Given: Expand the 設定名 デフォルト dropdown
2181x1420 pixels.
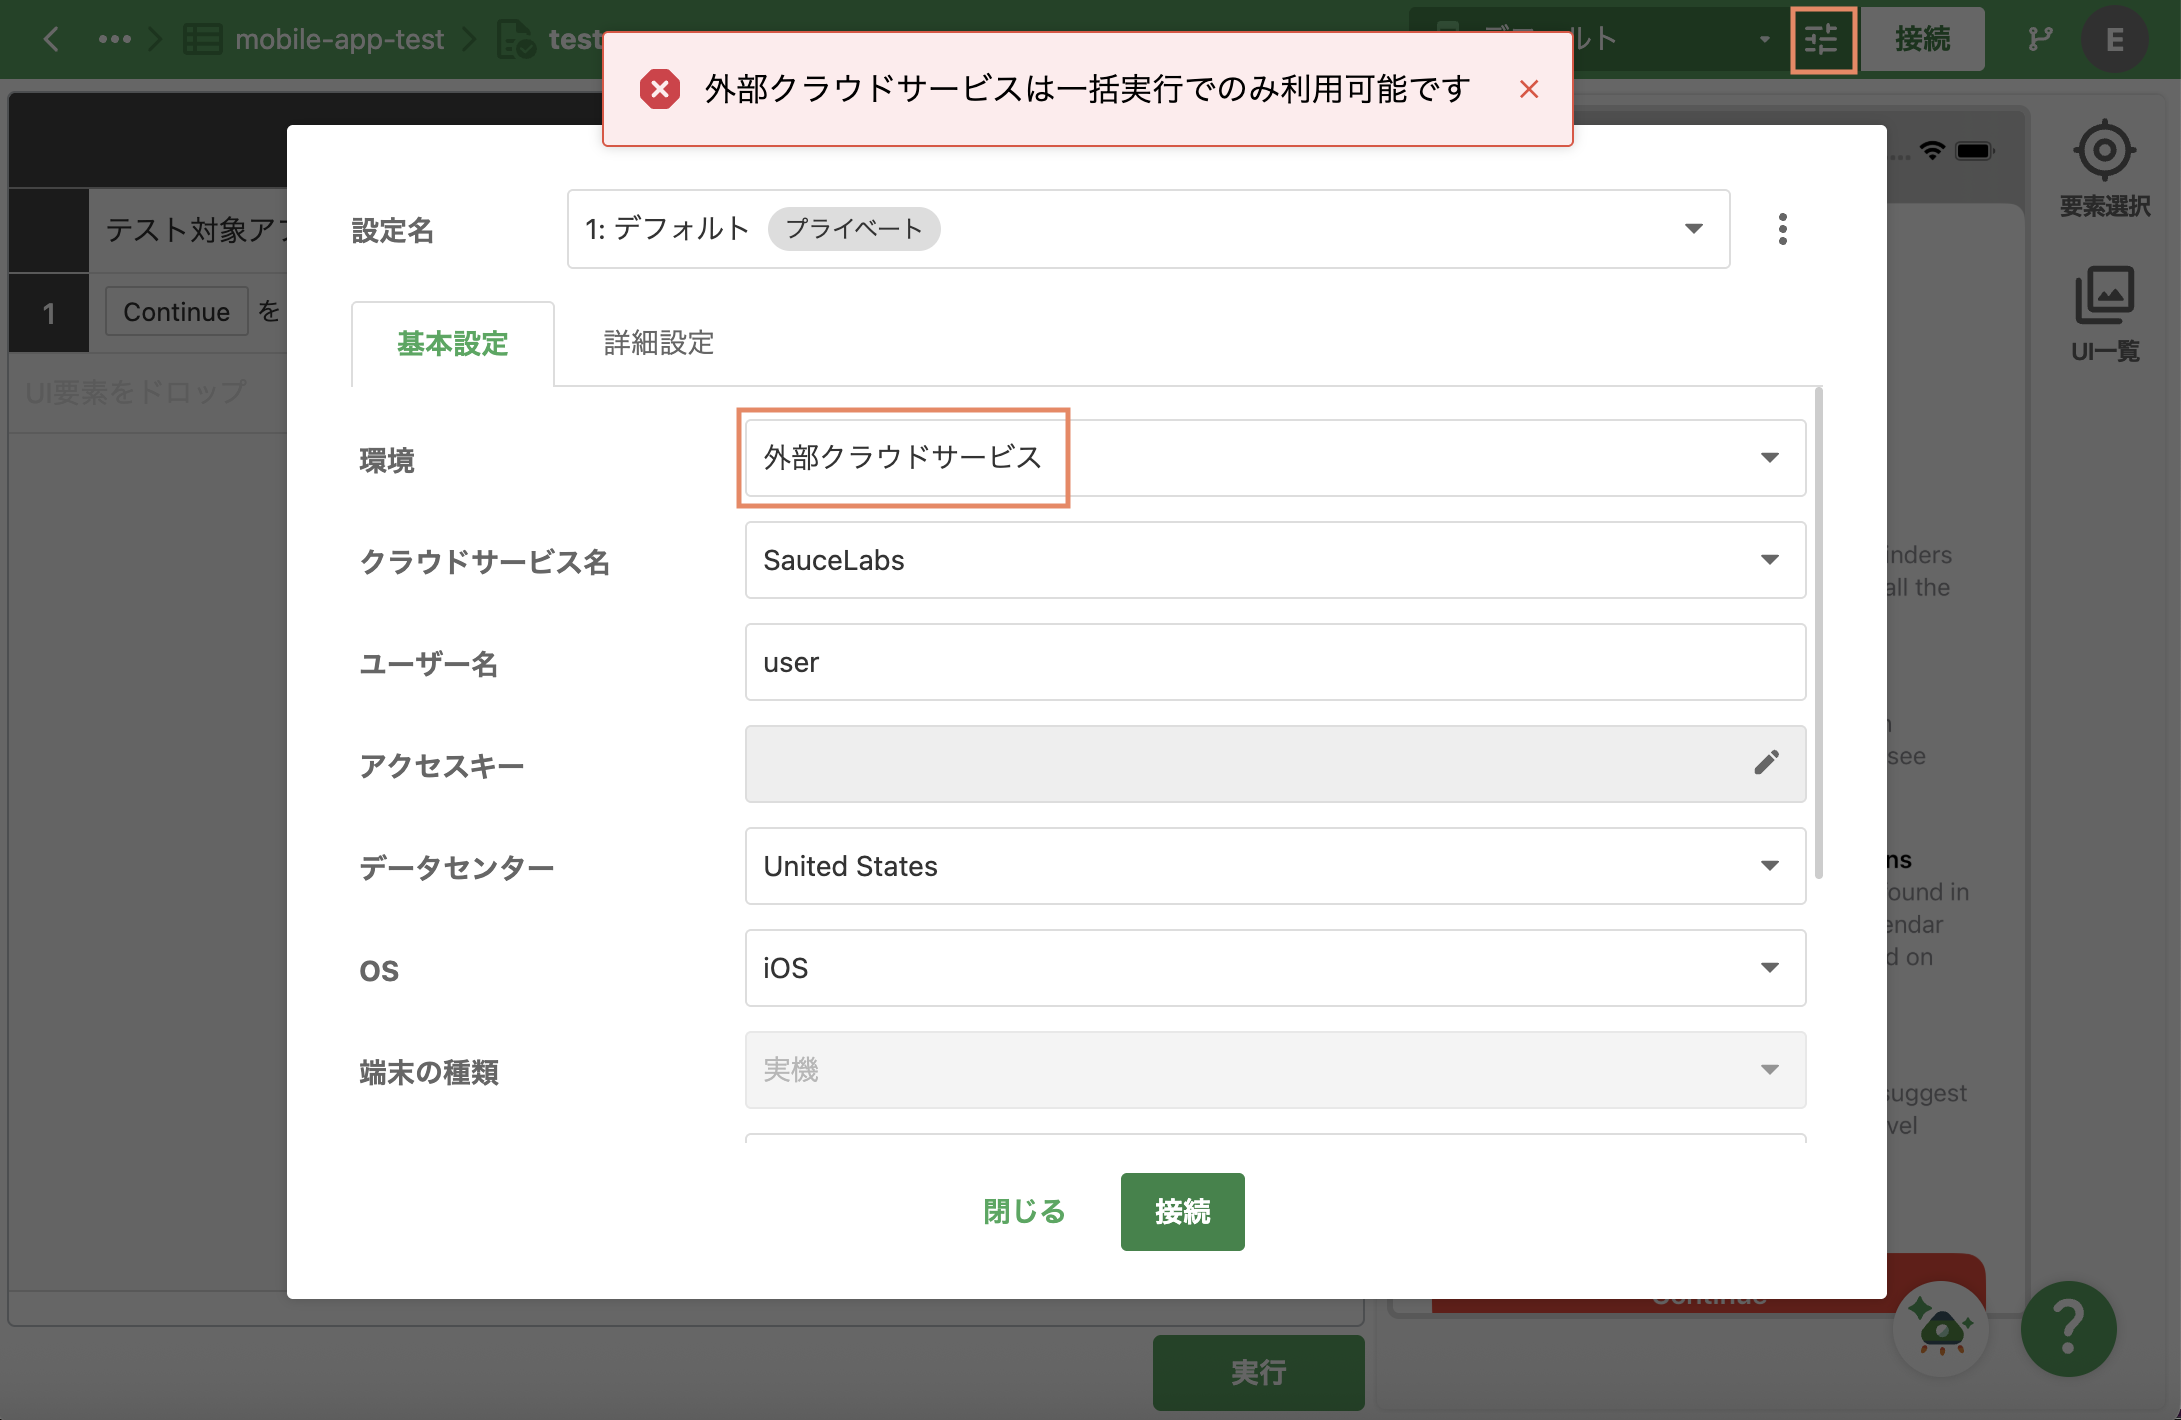Looking at the screenshot, I should [x=1148, y=229].
